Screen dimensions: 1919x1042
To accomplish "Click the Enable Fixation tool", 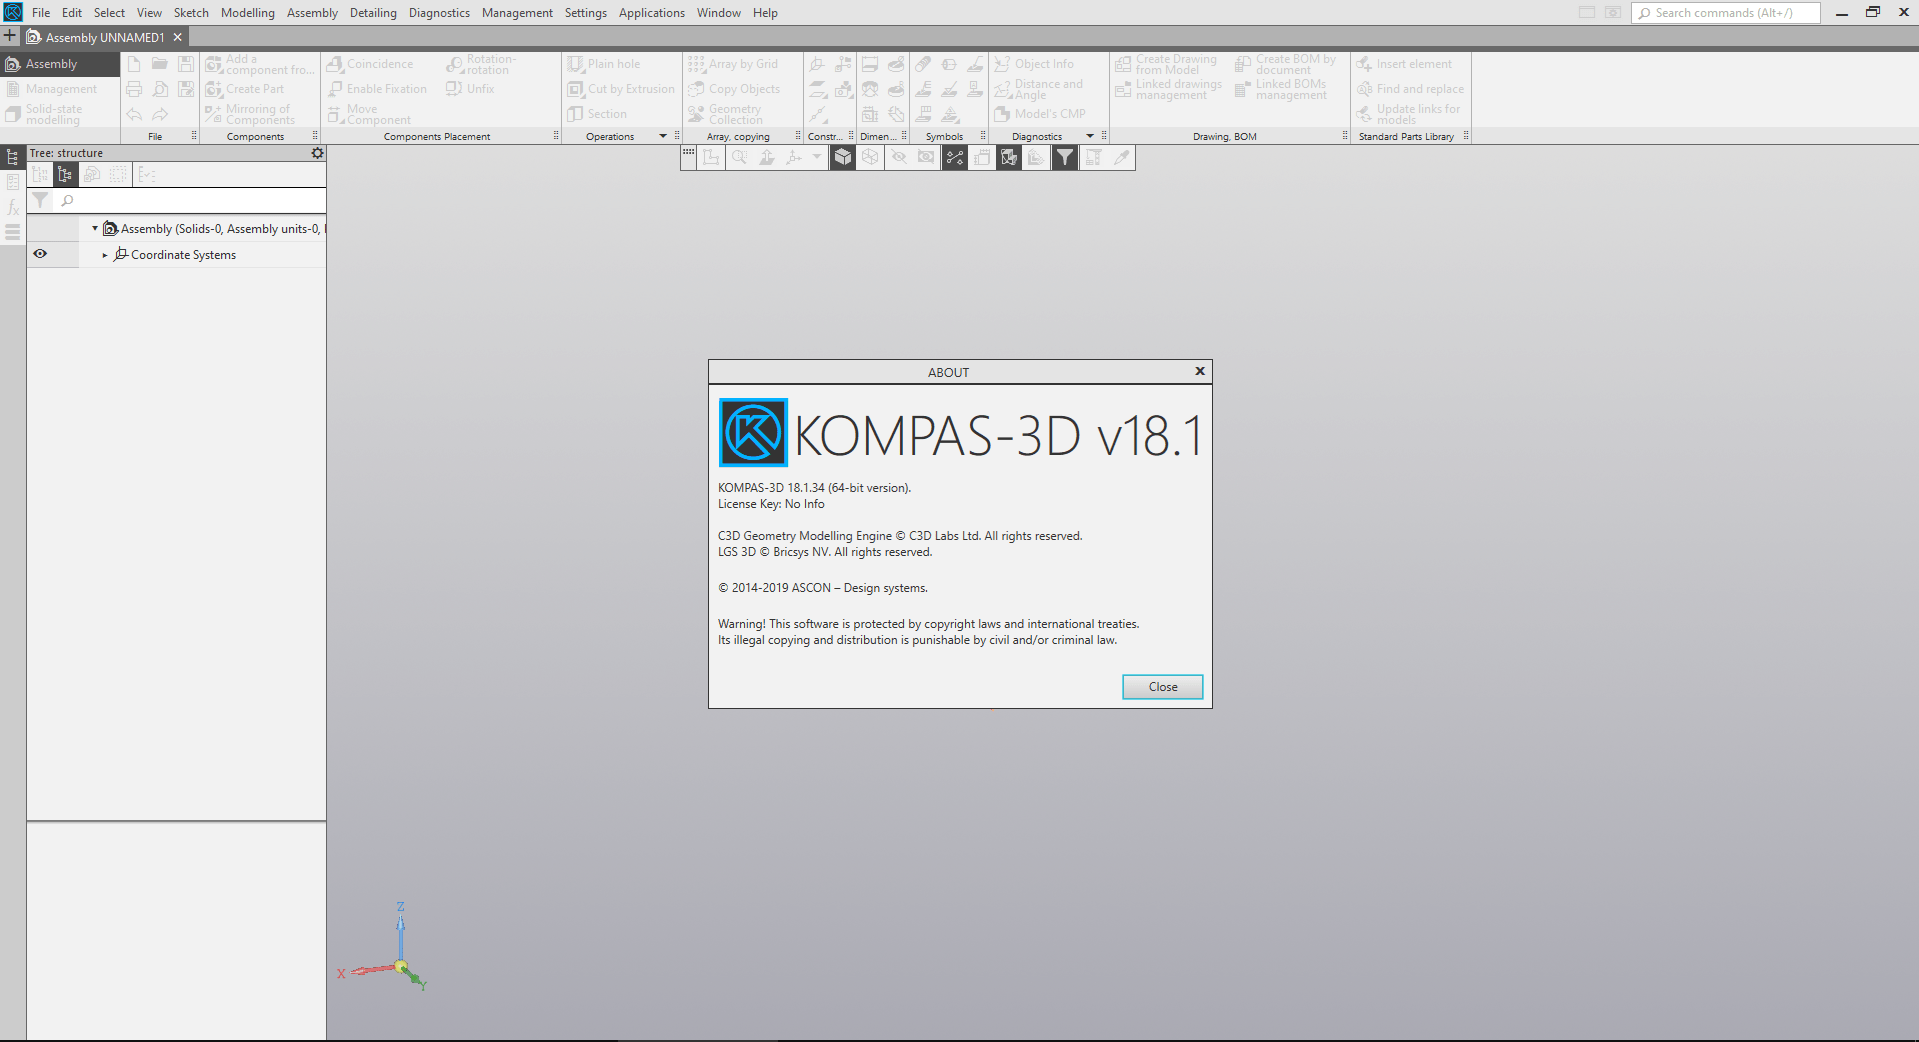I will point(377,89).
